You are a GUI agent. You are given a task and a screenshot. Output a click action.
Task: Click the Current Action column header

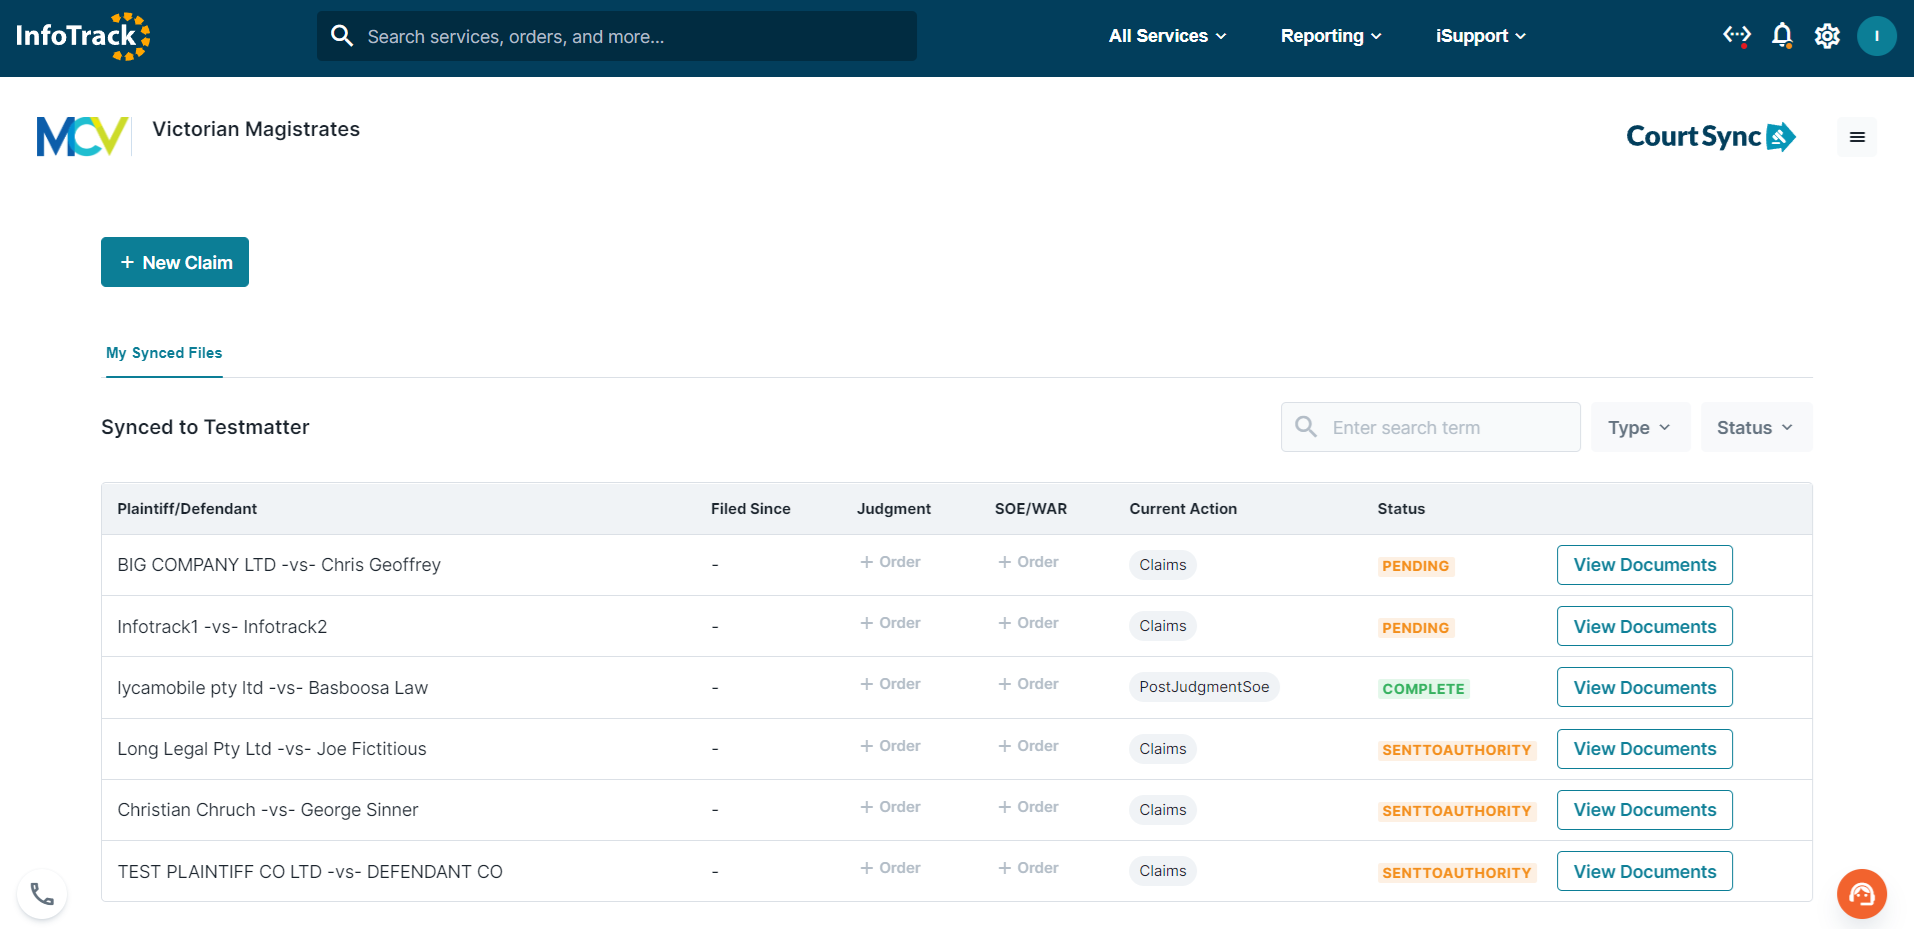(x=1183, y=509)
